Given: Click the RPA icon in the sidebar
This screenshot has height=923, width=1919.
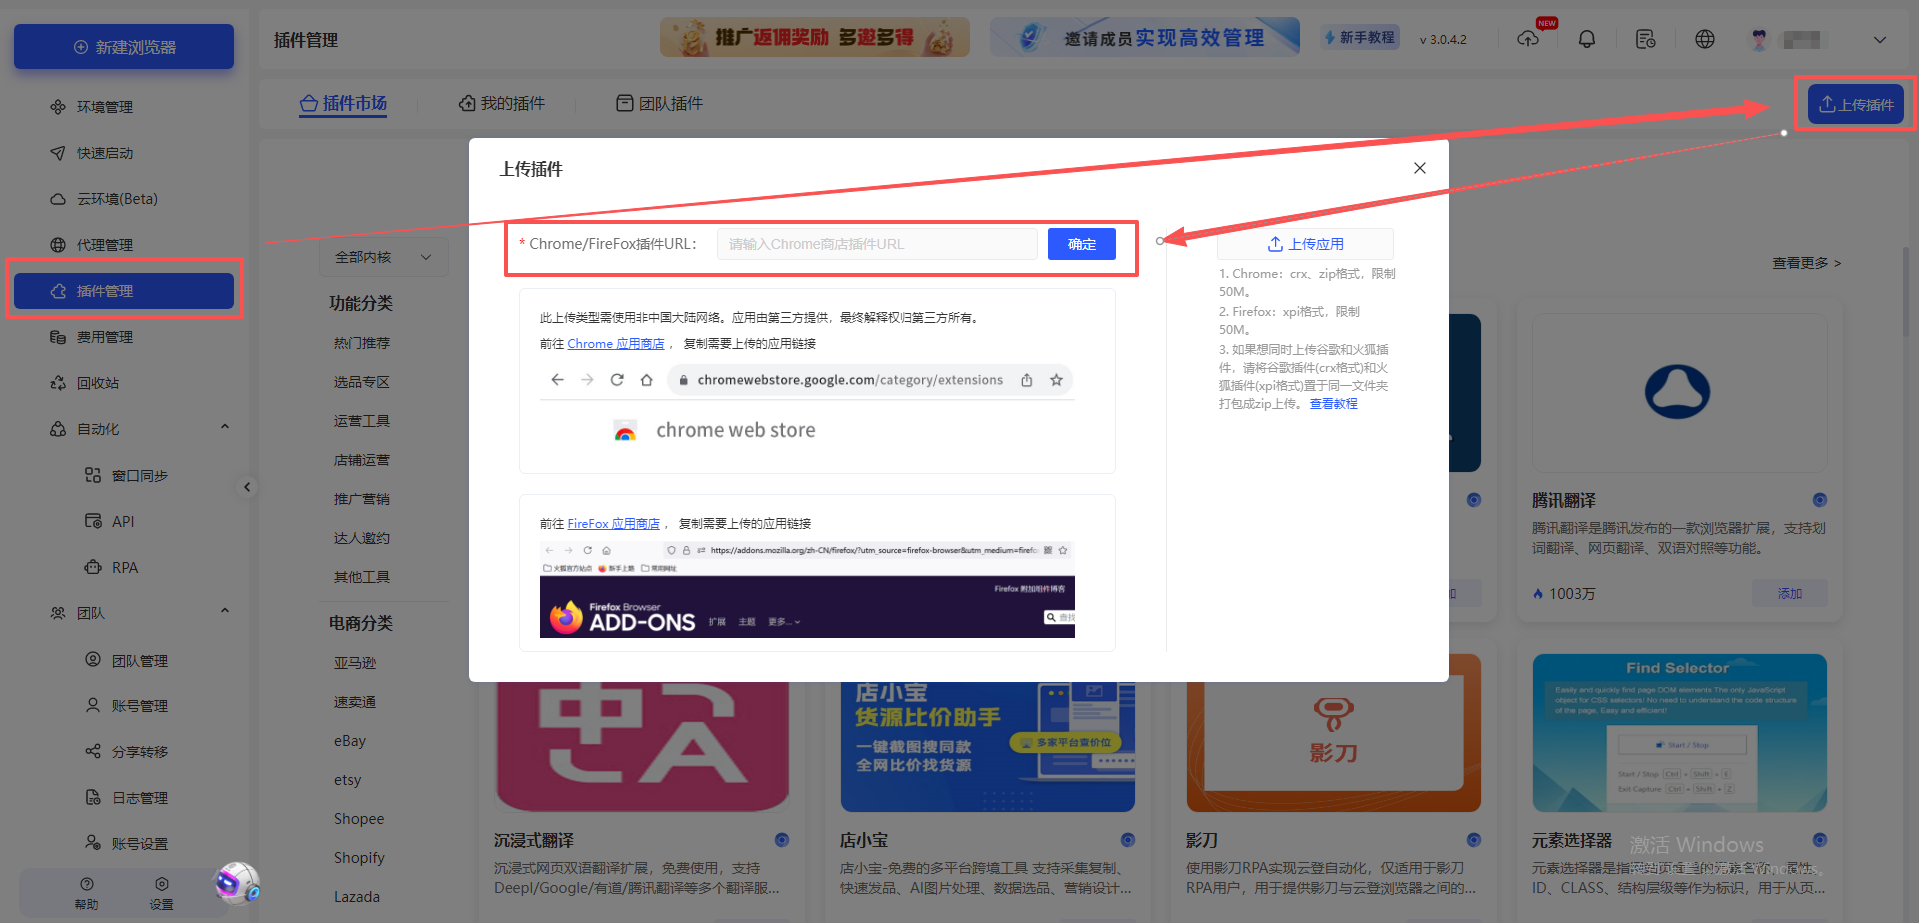Looking at the screenshot, I should [x=93, y=567].
